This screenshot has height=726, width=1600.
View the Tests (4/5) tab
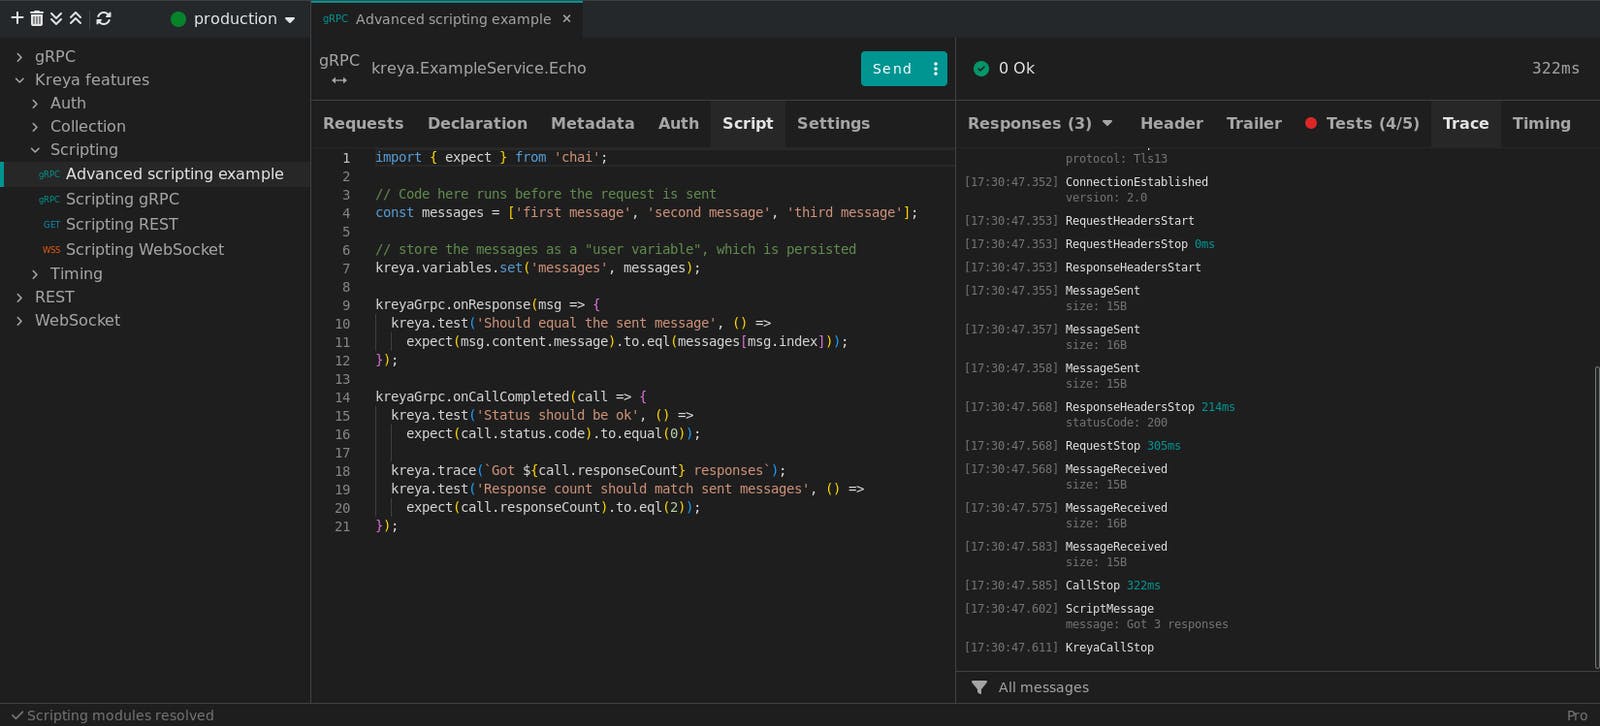pyautogui.click(x=1362, y=123)
